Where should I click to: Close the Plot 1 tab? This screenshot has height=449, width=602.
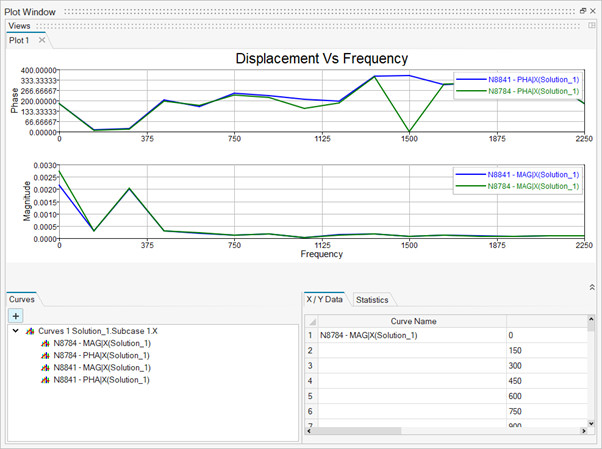point(42,41)
